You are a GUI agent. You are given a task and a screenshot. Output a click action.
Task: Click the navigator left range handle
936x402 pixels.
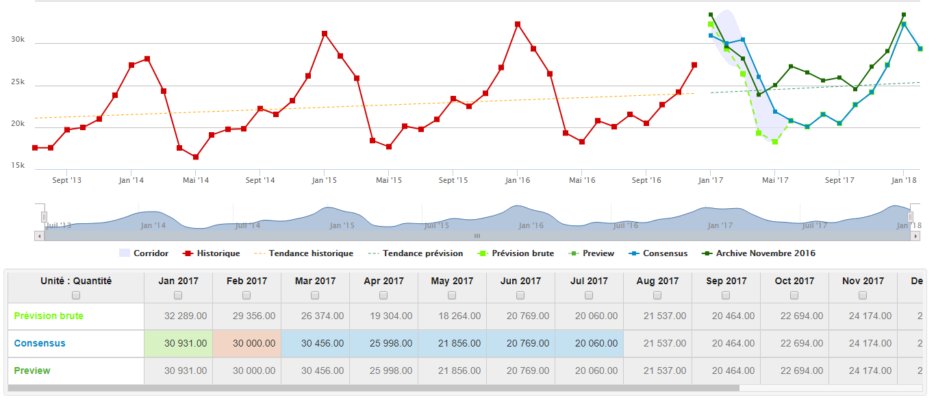44,217
